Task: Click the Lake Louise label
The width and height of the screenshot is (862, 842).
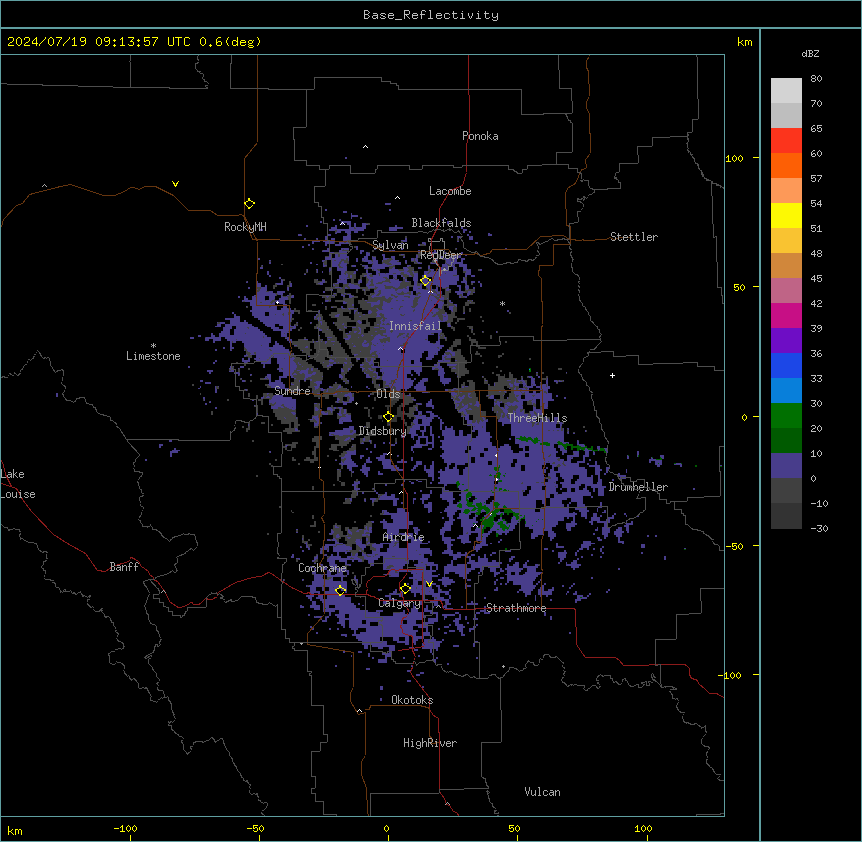Action: (x=17, y=484)
